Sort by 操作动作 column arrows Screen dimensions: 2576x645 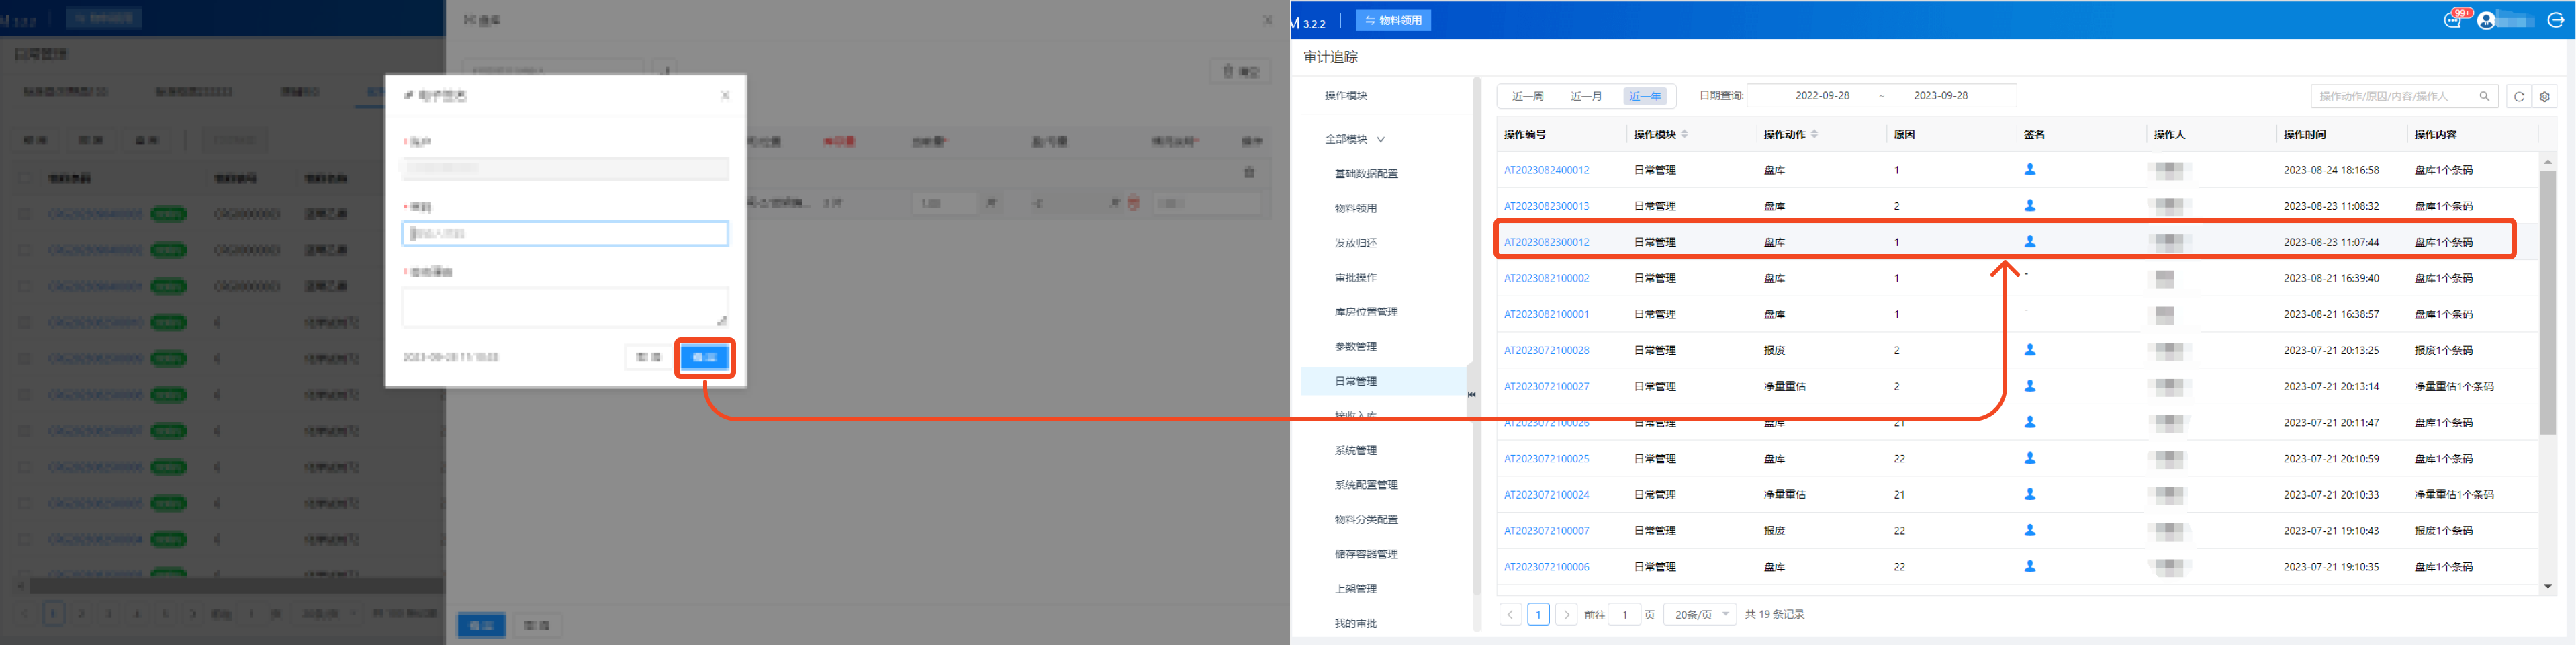click(1815, 134)
